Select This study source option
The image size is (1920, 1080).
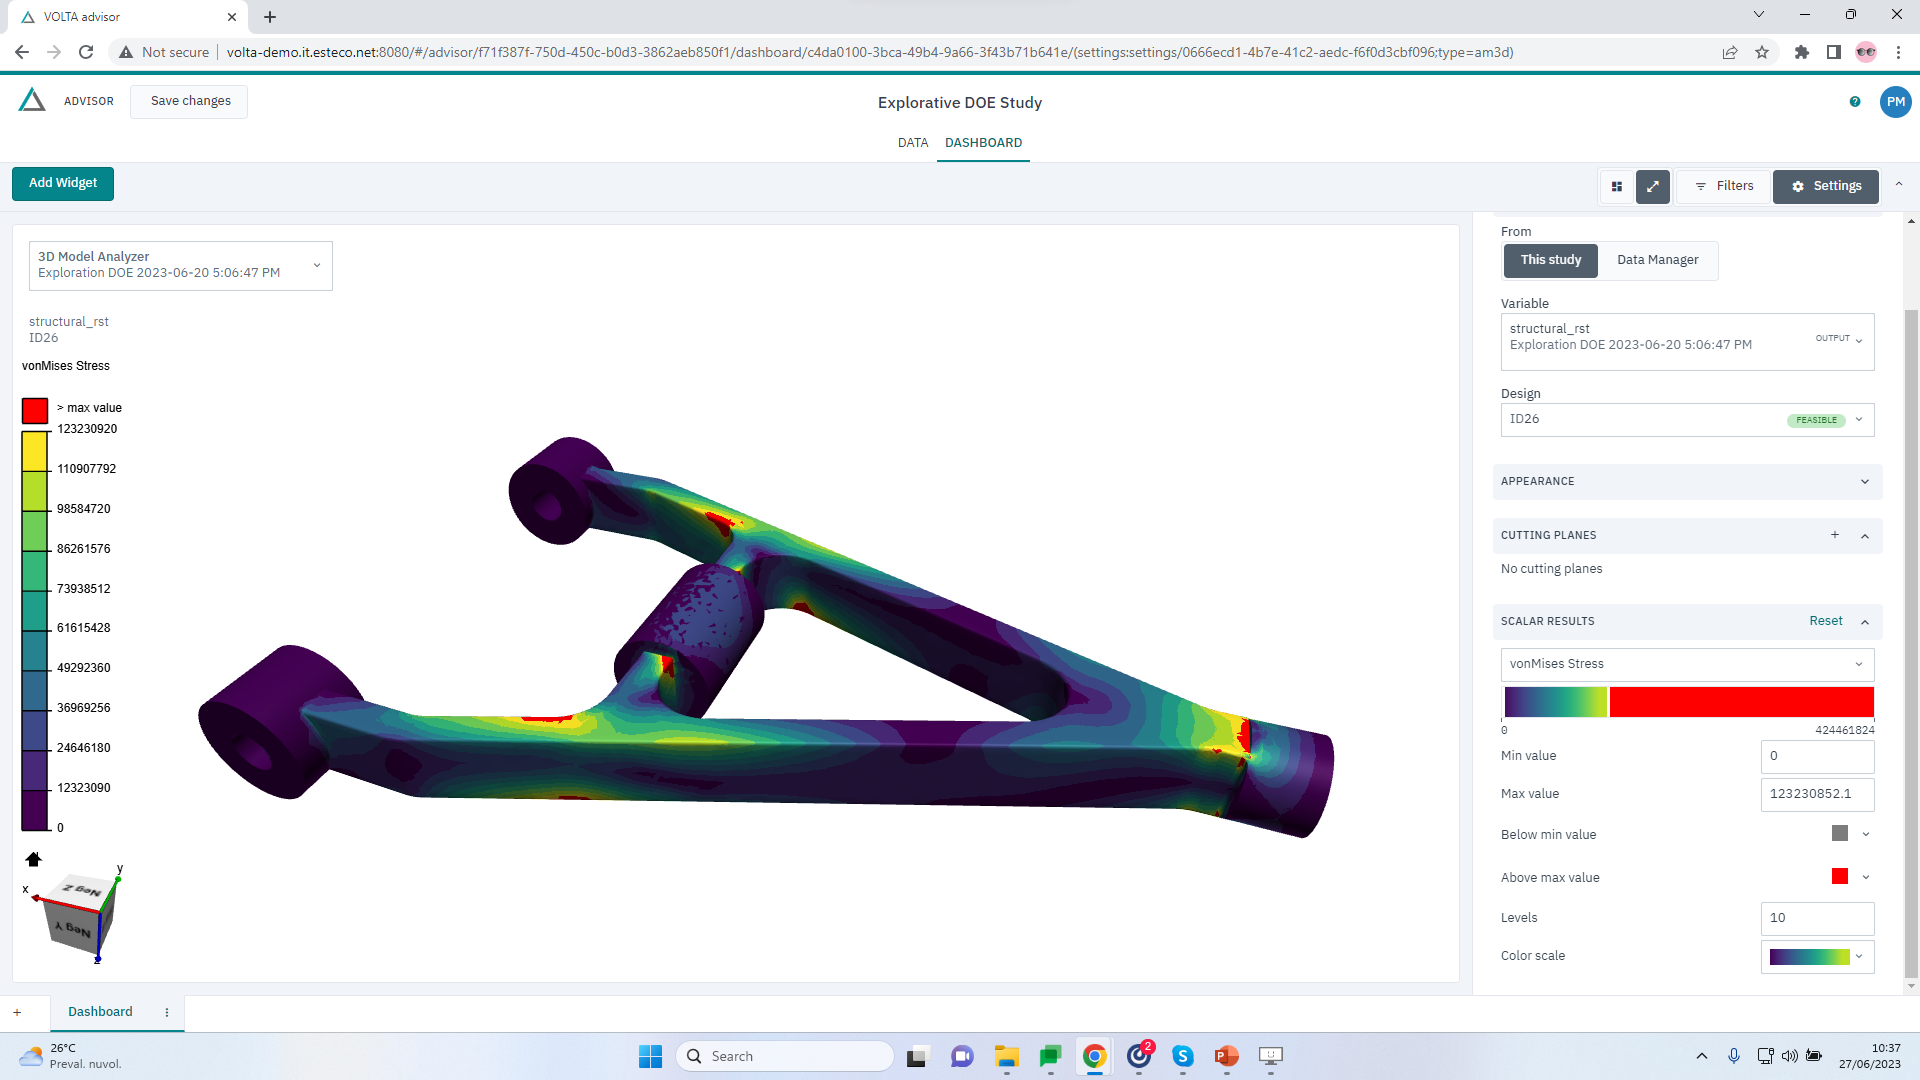coord(1550,260)
